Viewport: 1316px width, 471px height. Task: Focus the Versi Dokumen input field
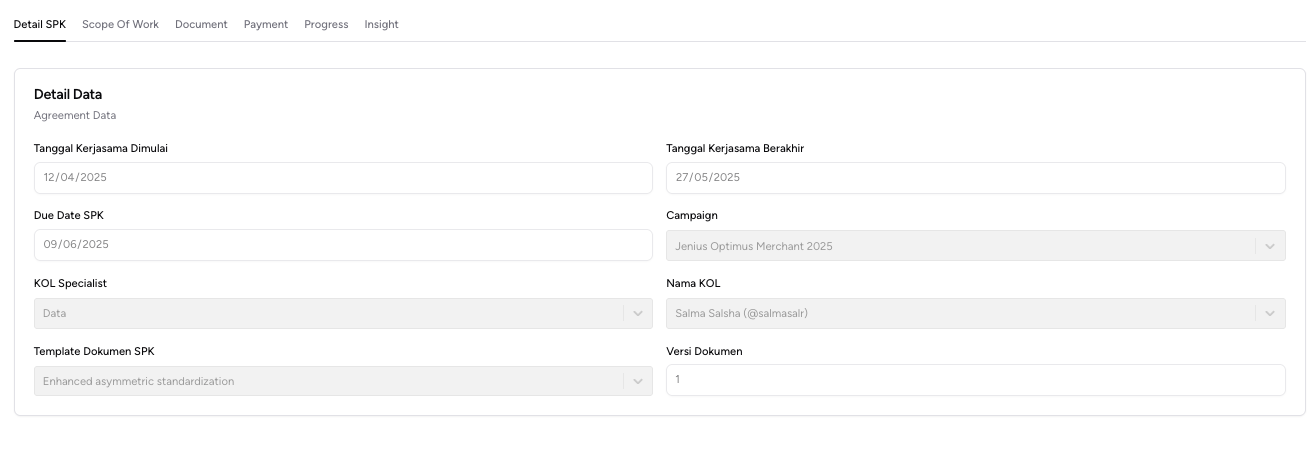(975, 380)
